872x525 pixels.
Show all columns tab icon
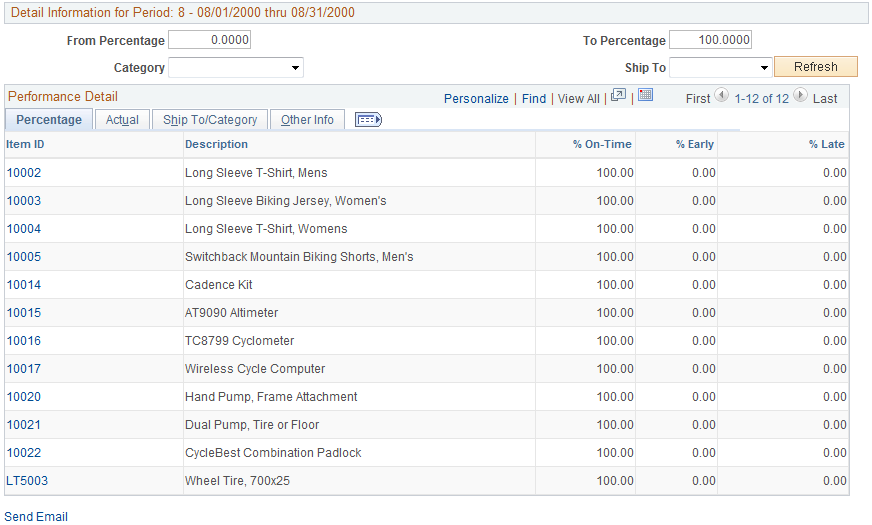pos(368,120)
